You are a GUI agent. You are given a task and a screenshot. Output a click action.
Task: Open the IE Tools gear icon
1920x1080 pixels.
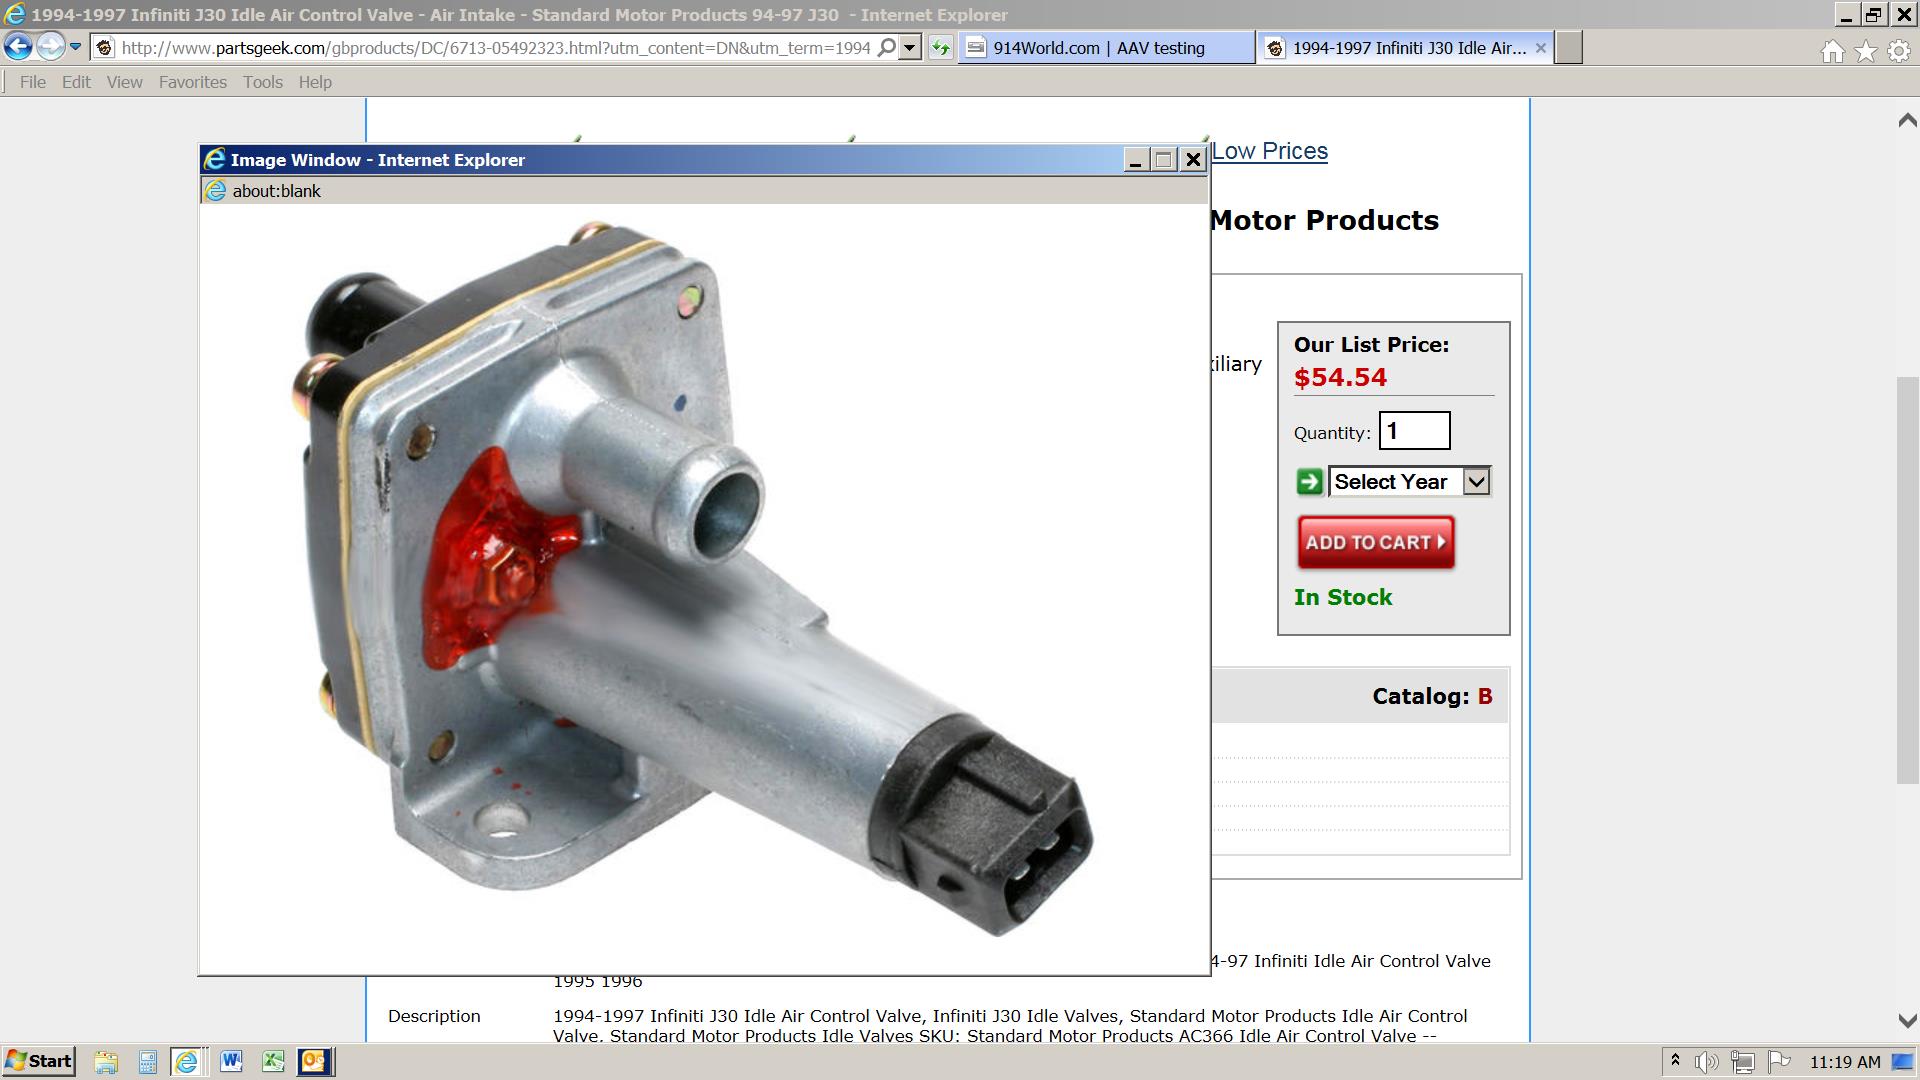tap(1899, 52)
